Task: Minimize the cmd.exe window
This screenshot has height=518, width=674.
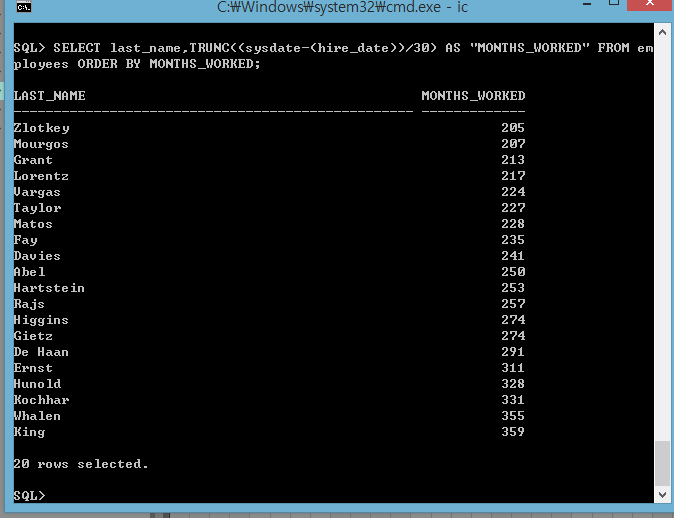Action: click(587, 4)
